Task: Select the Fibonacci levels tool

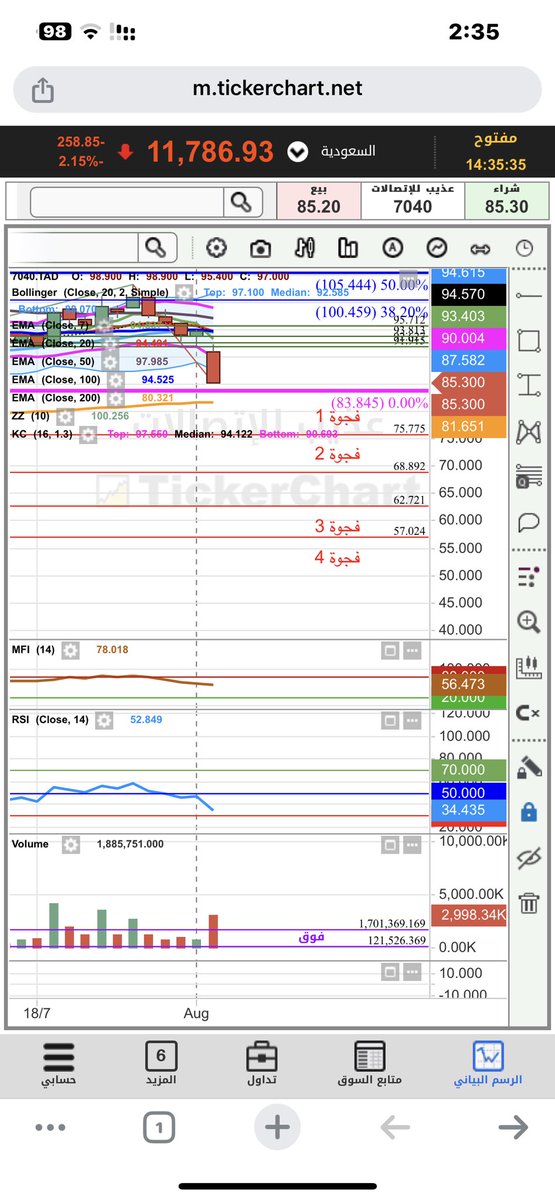Action: pyautogui.click(x=529, y=478)
